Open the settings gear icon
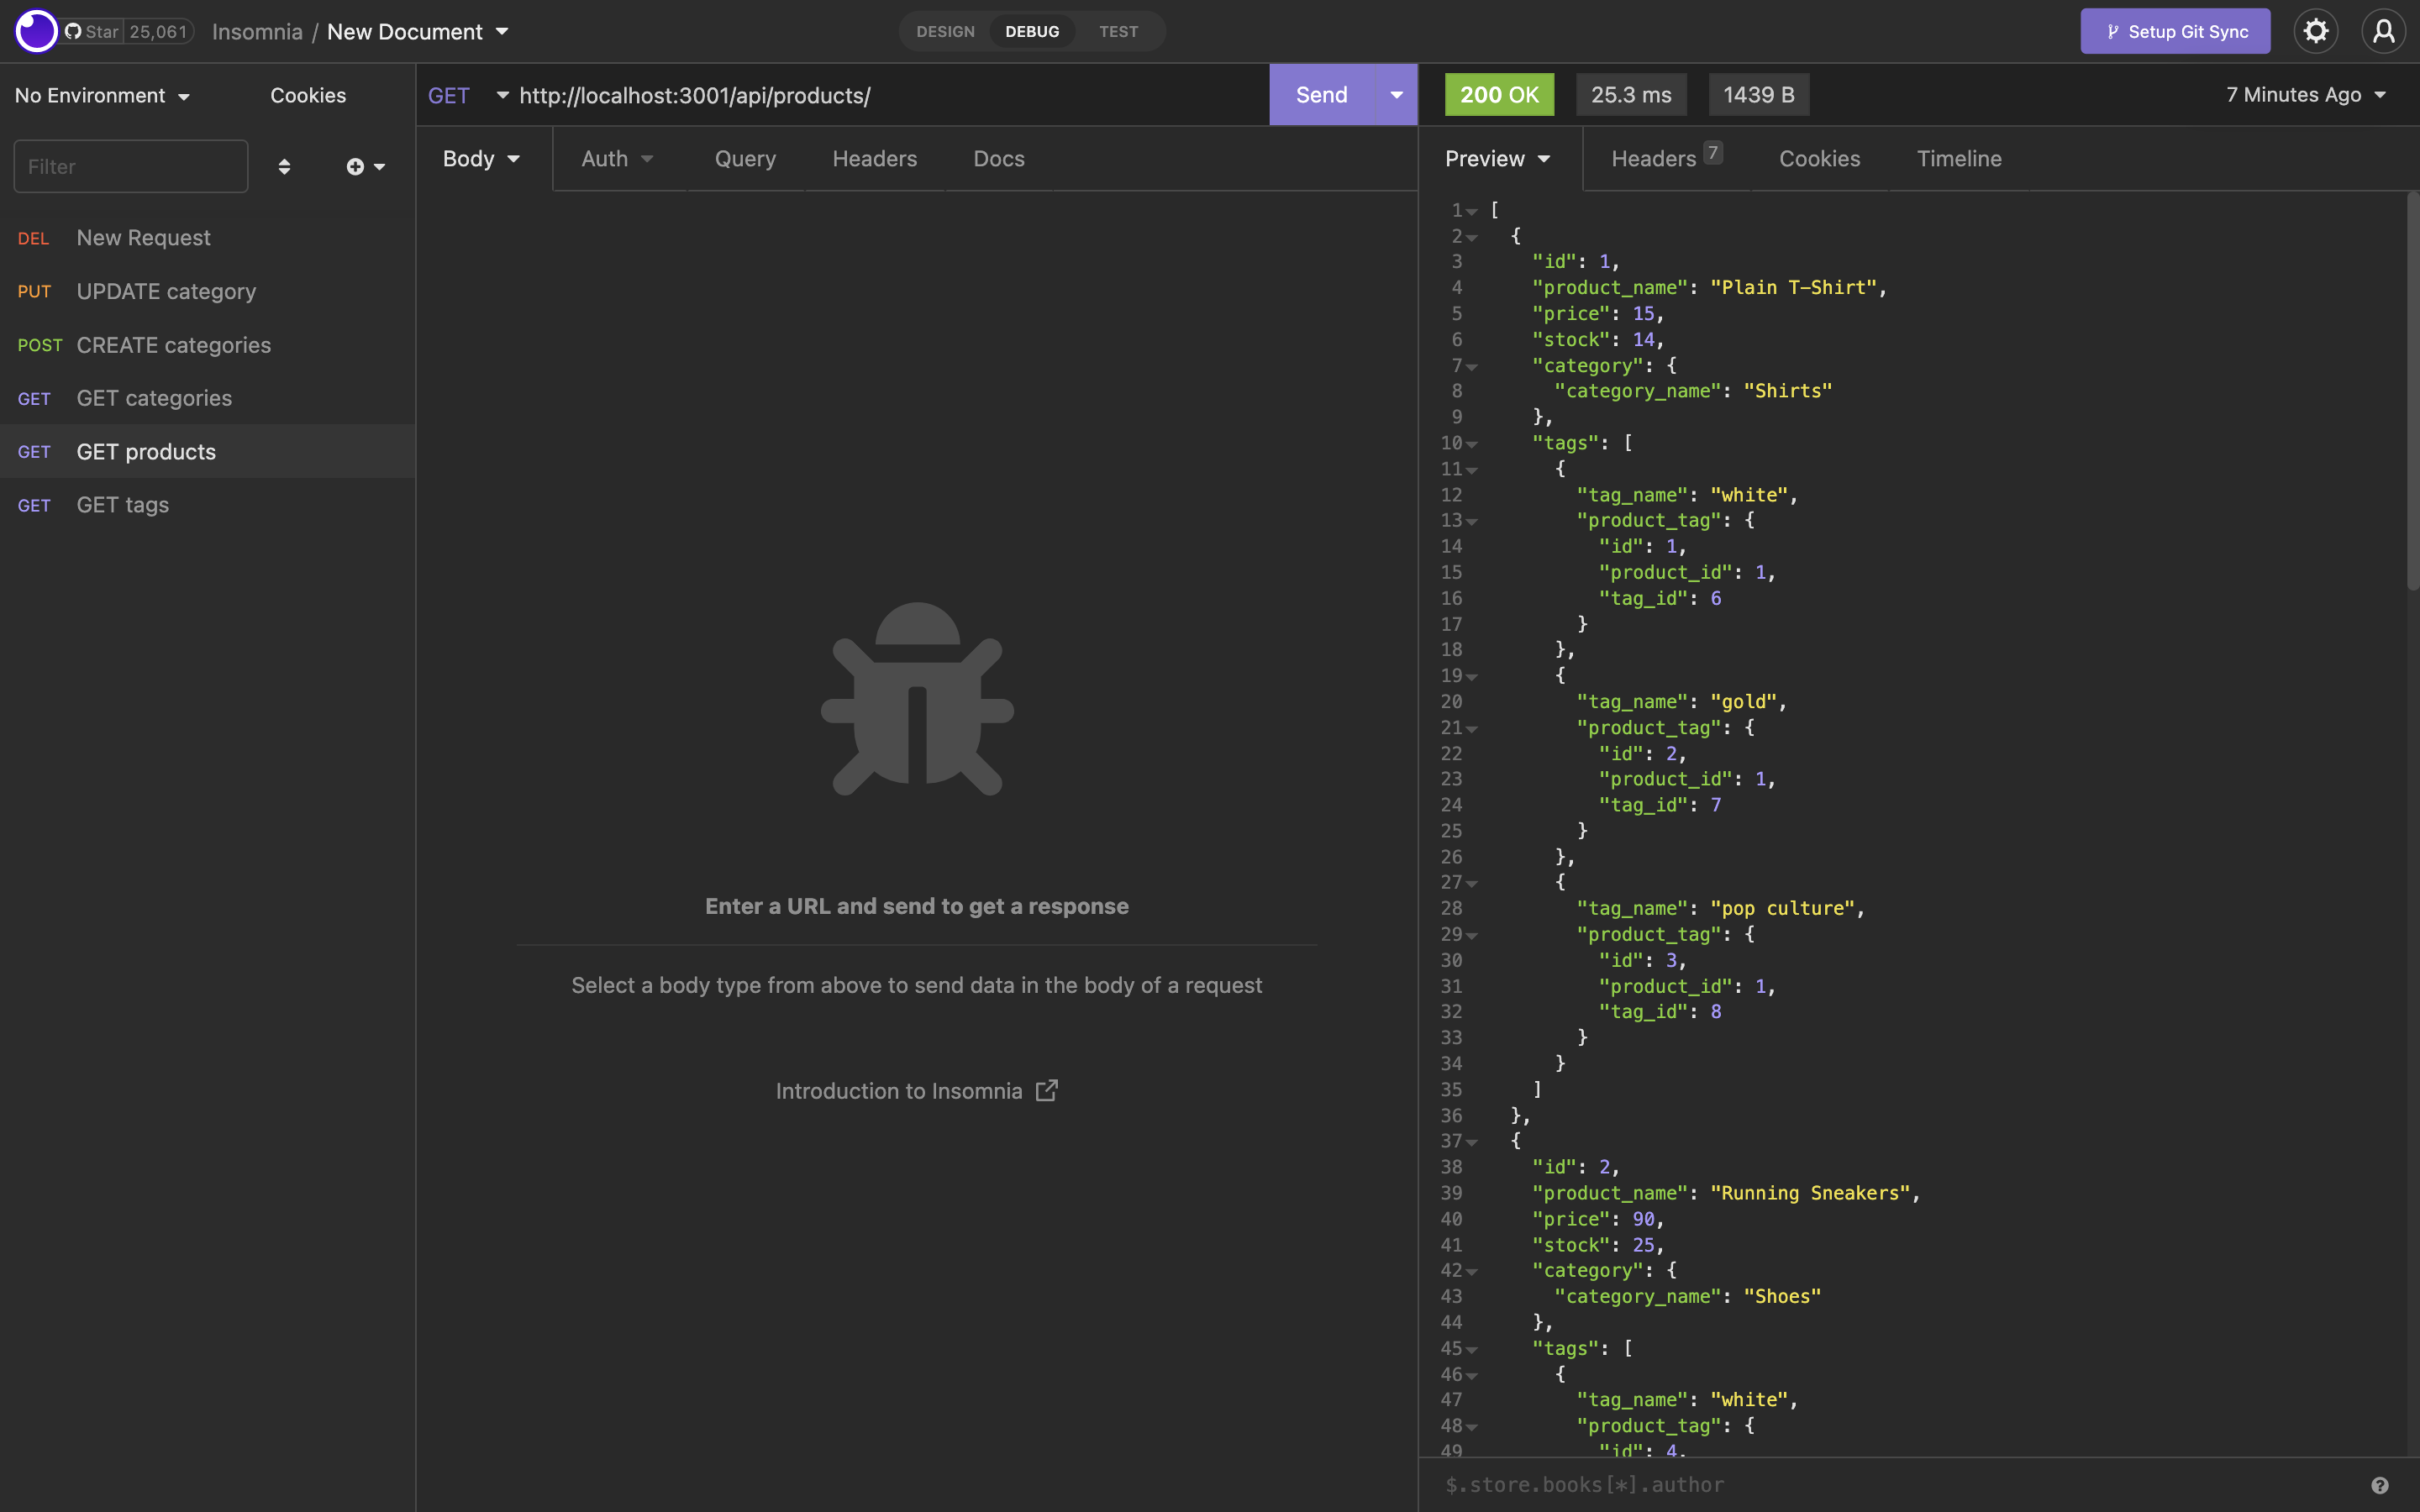Viewport: 2420px width, 1512px height. [2316, 31]
